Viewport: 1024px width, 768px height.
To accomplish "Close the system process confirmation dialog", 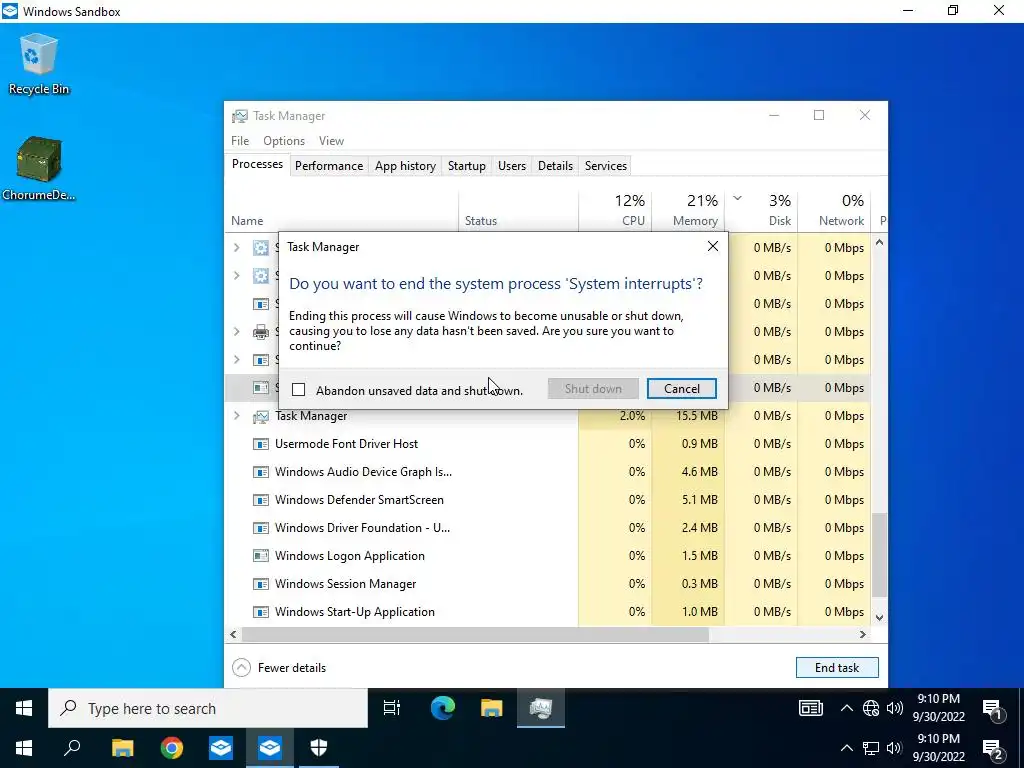I will (712, 246).
